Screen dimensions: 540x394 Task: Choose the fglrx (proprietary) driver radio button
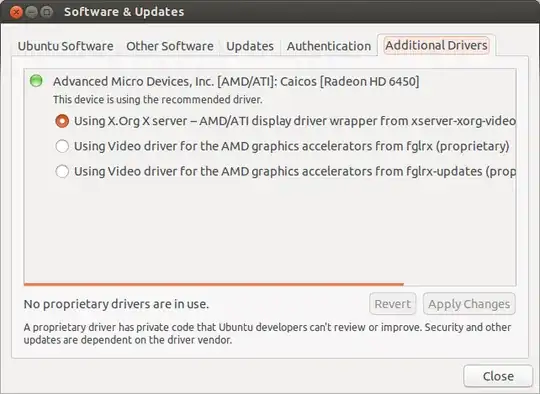click(62, 146)
